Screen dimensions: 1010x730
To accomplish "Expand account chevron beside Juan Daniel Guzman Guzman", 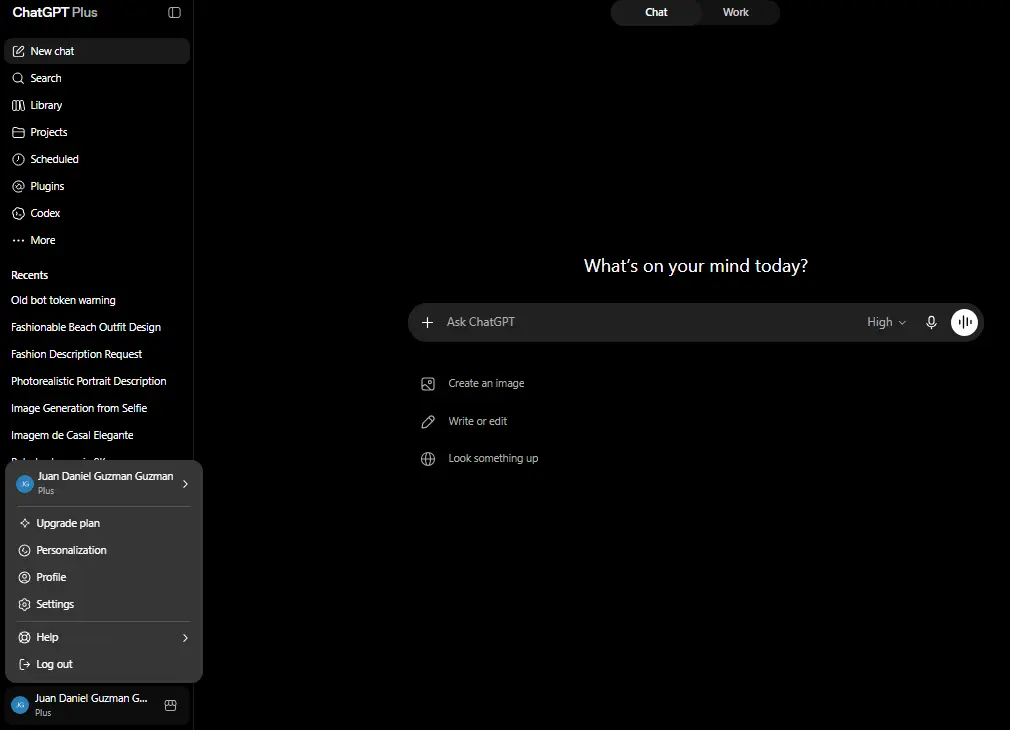I will click(x=185, y=484).
